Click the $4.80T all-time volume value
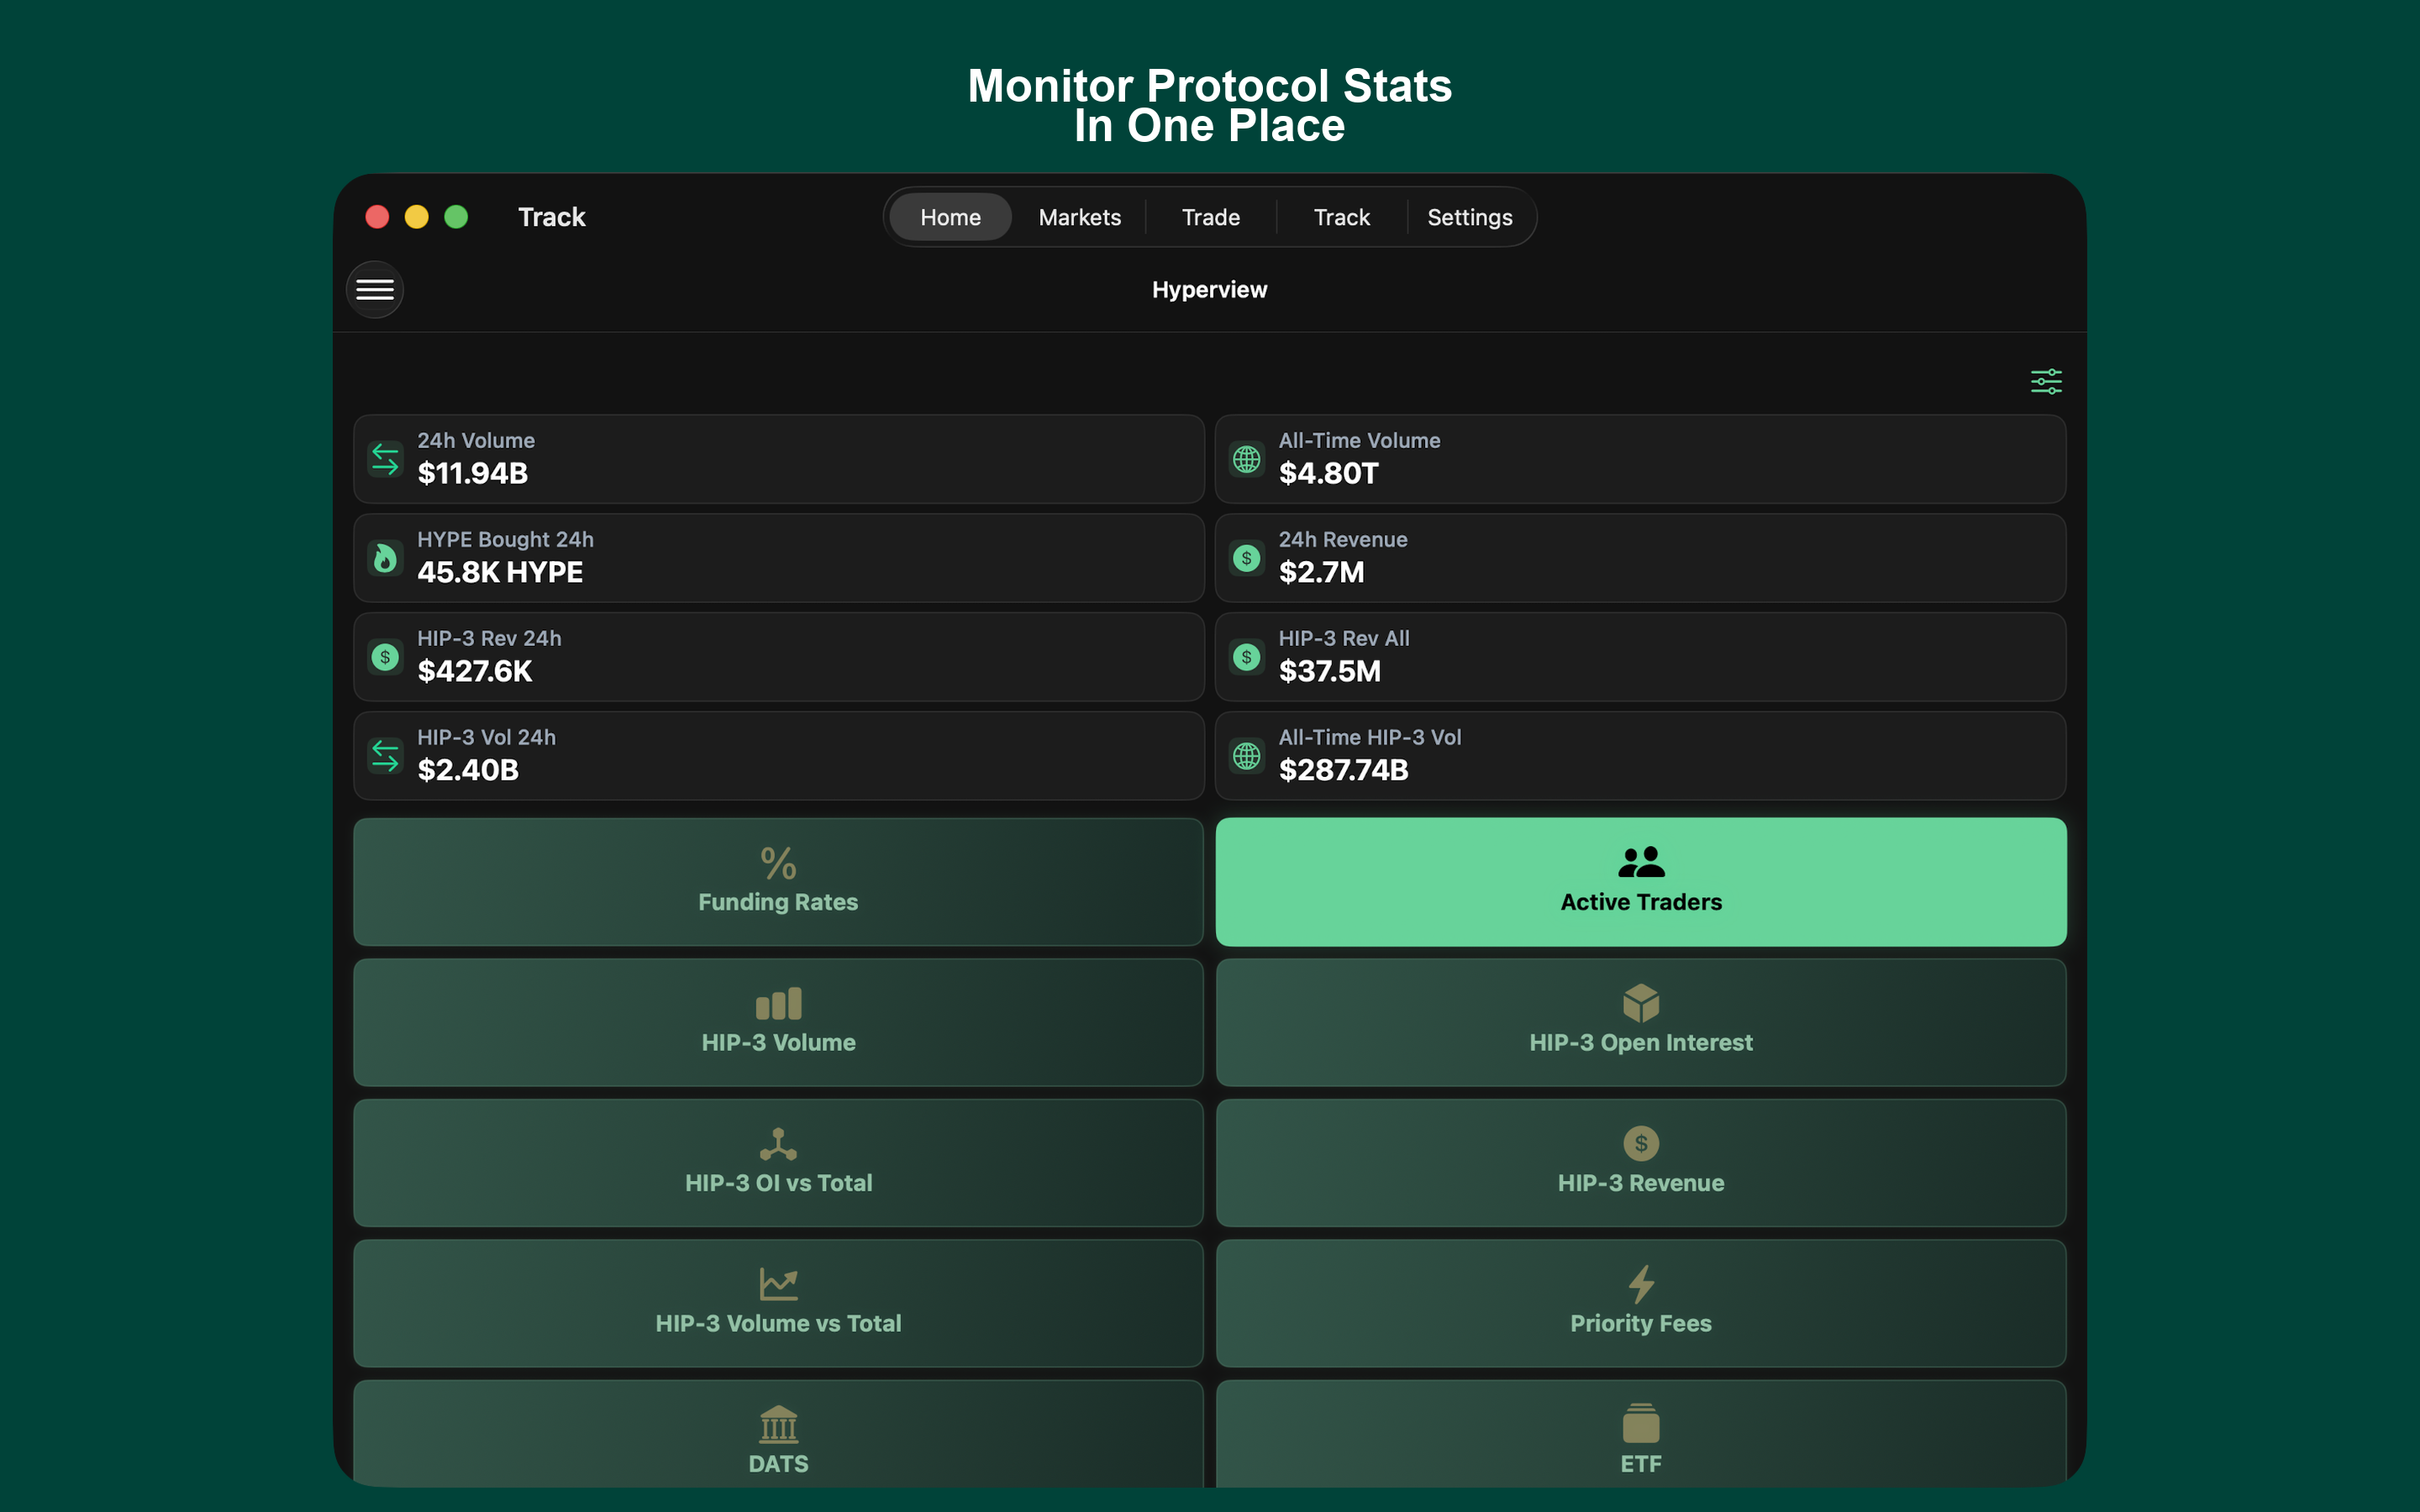The width and height of the screenshot is (2420, 1512). 1329,474
